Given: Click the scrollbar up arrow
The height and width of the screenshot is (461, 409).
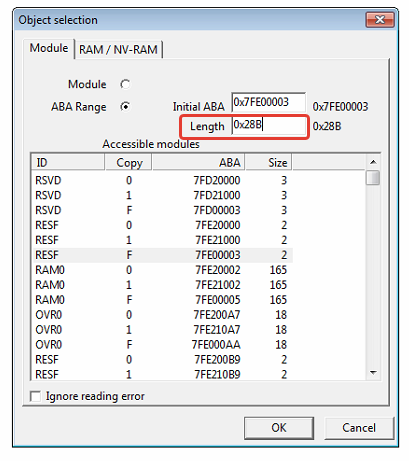Looking at the screenshot, I should (x=373, y=162).
